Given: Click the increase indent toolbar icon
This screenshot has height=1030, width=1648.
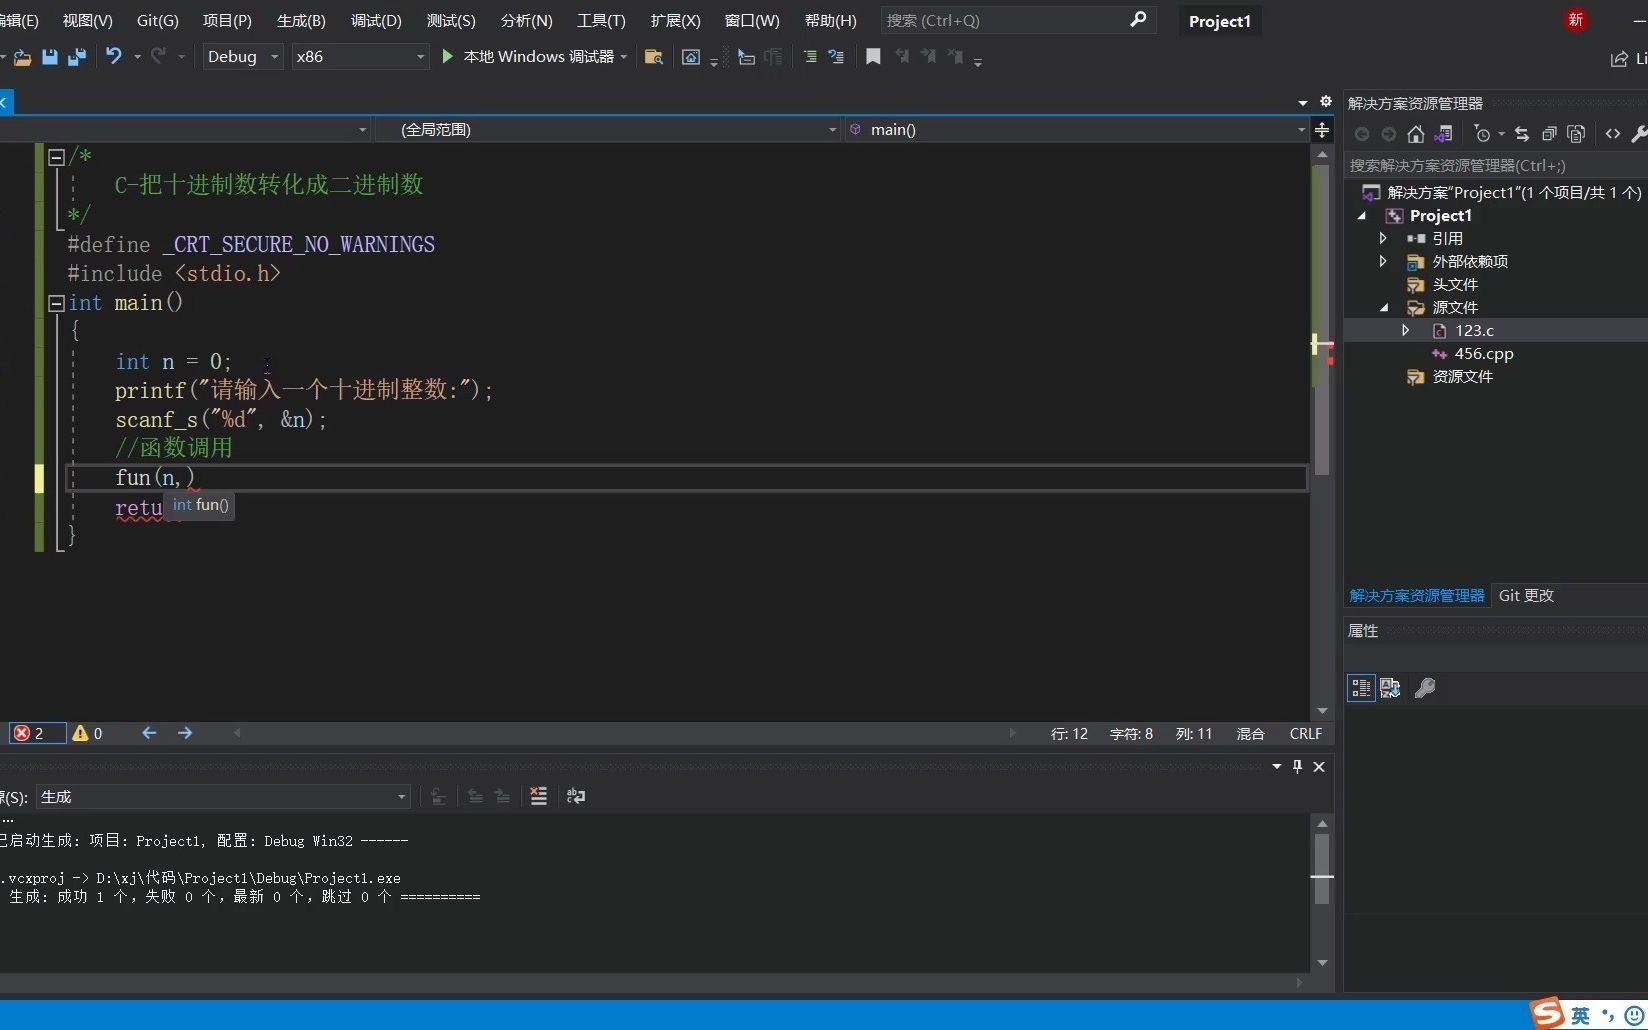Looking at the screenshot, I should tap(809, 57).
